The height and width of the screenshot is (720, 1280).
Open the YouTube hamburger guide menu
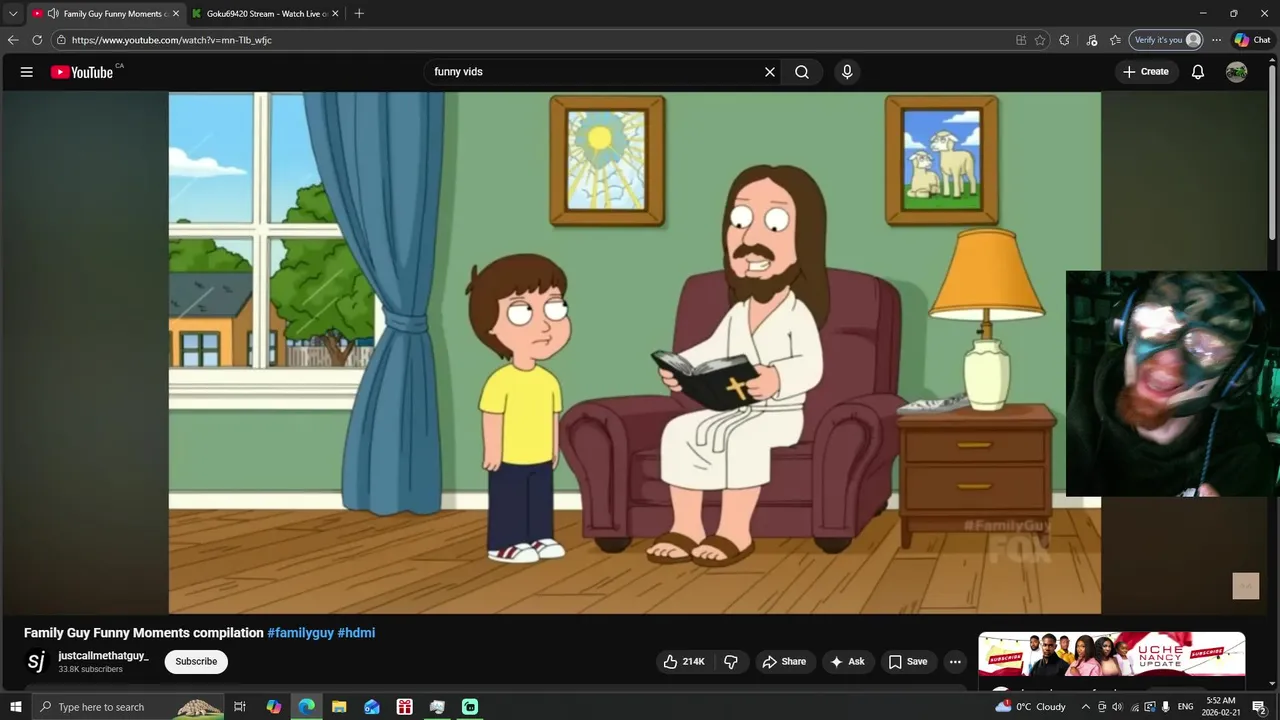[27, 72]
